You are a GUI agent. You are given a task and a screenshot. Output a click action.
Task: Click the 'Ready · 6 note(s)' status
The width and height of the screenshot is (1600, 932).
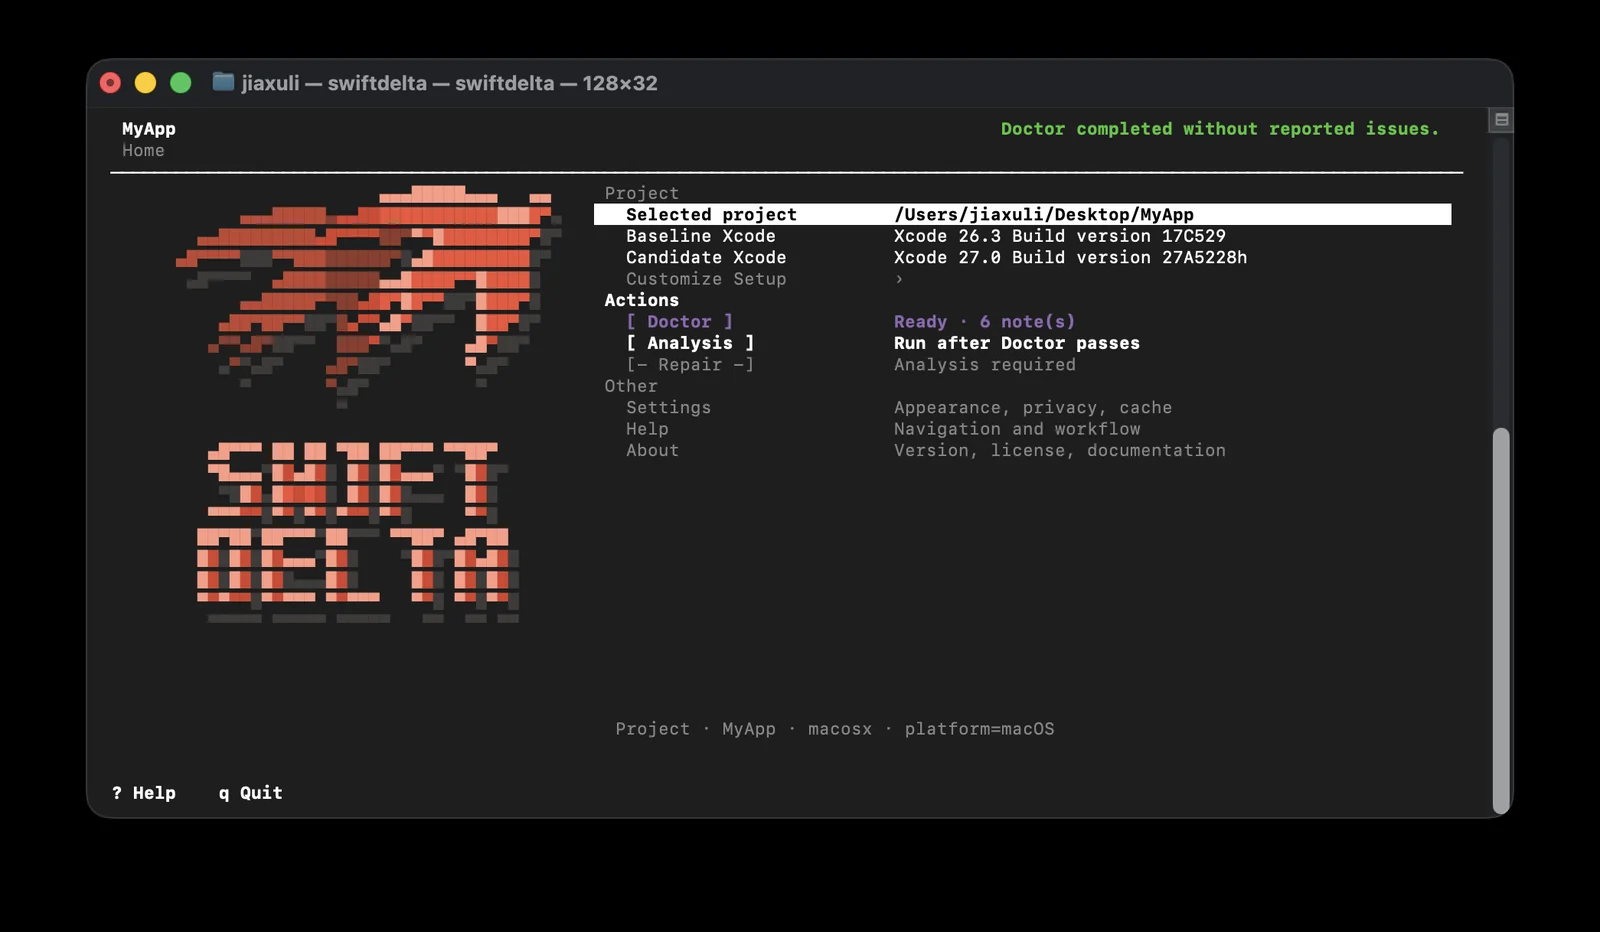(x=984, y=321)
